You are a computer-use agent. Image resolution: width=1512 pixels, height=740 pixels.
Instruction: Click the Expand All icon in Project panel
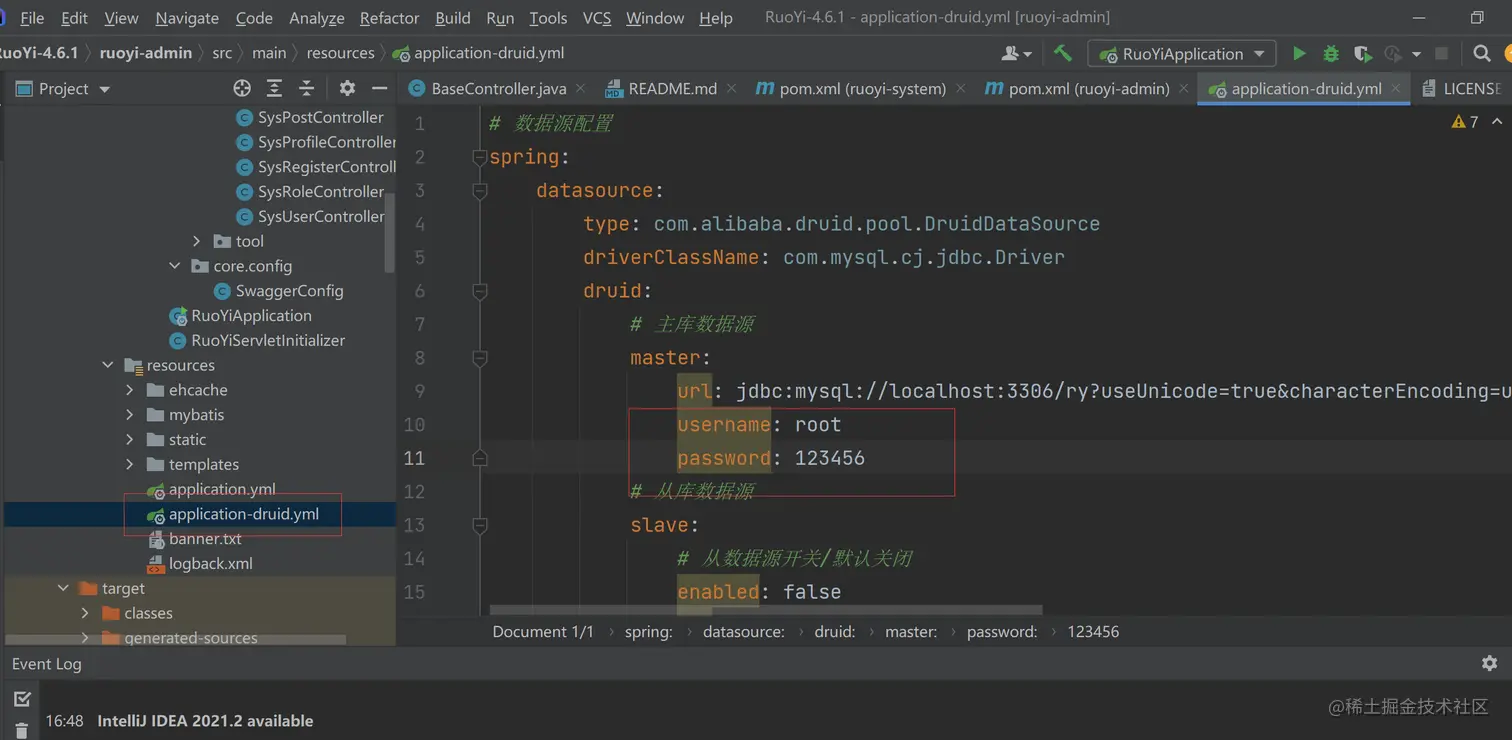pyautogui.click(x=274, y=88)
